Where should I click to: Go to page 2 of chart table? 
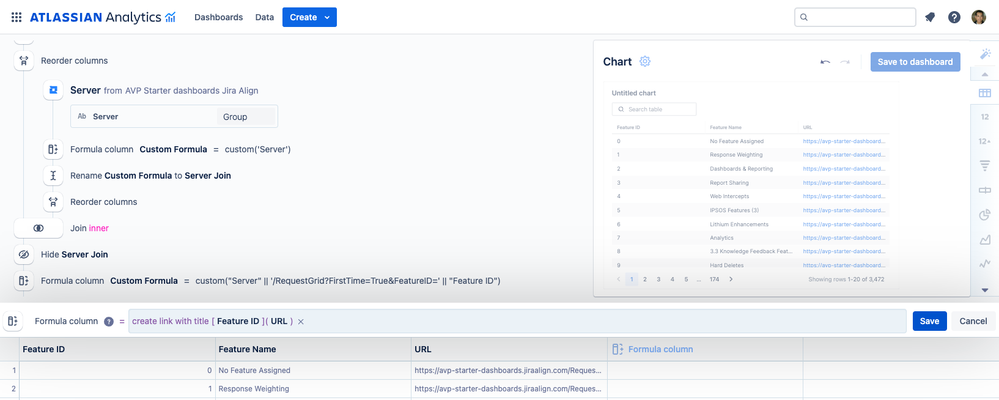click(645, 279)
